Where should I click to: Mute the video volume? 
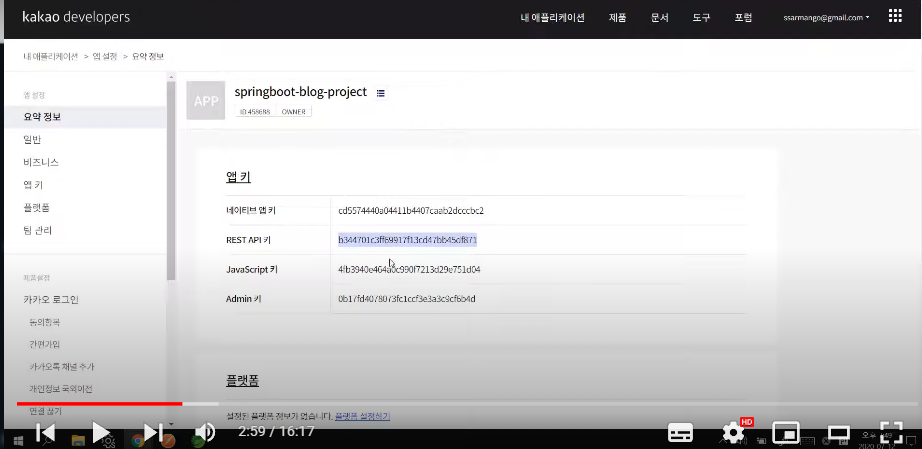(x=204, y=433)
